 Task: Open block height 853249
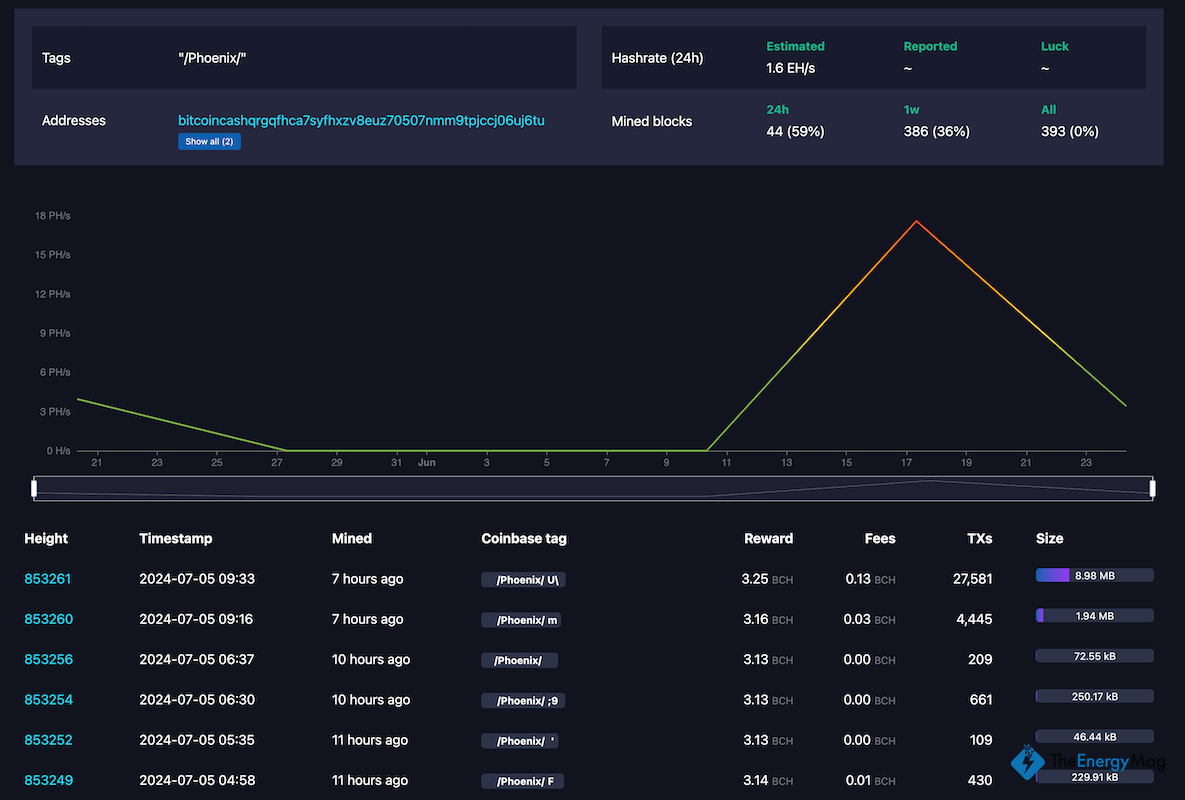click(x=48, y=780)
